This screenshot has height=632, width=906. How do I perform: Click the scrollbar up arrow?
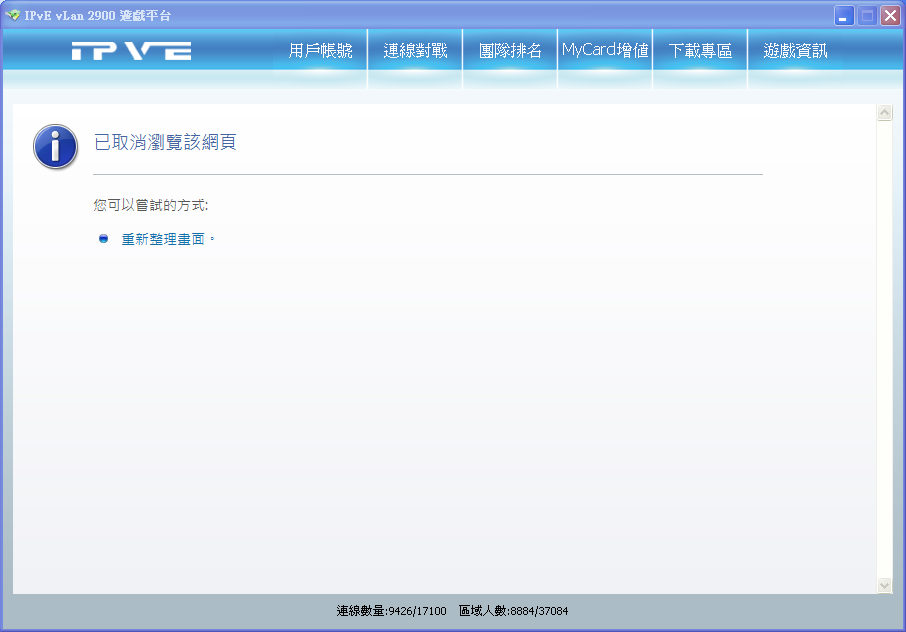884,113
